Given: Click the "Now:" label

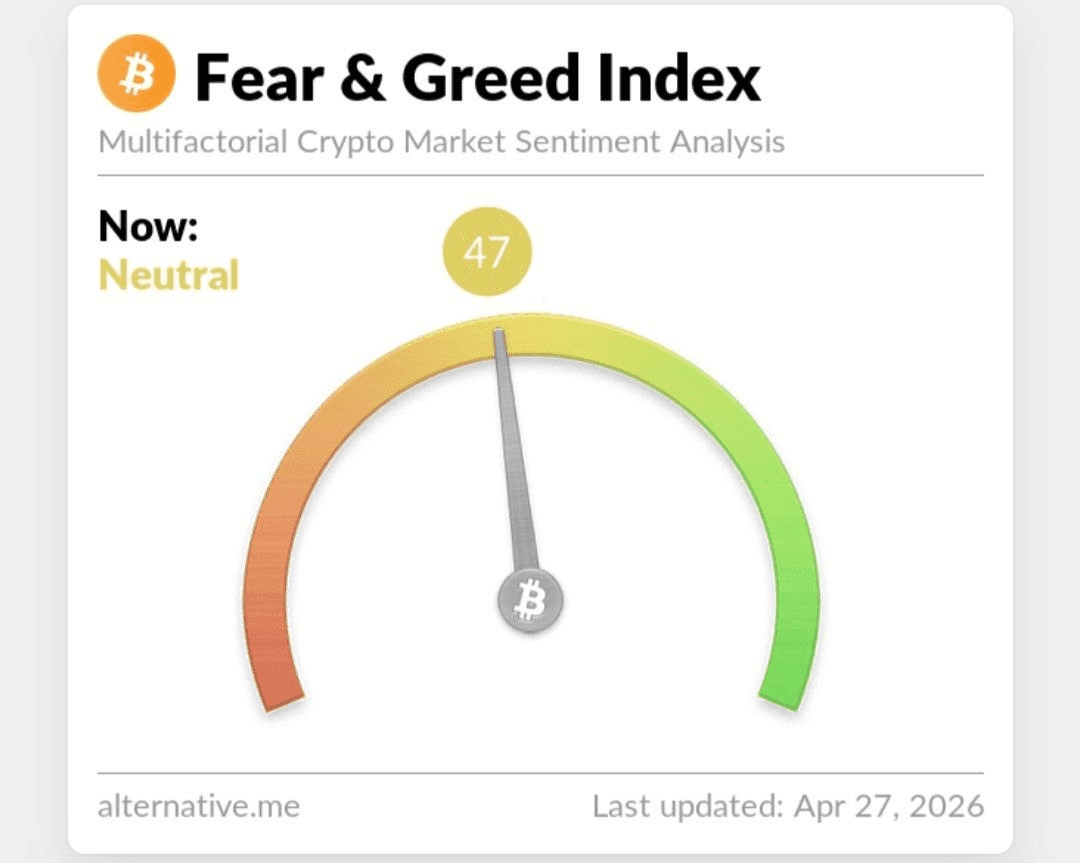Looking at the screenshot, I should pos(148,227).
